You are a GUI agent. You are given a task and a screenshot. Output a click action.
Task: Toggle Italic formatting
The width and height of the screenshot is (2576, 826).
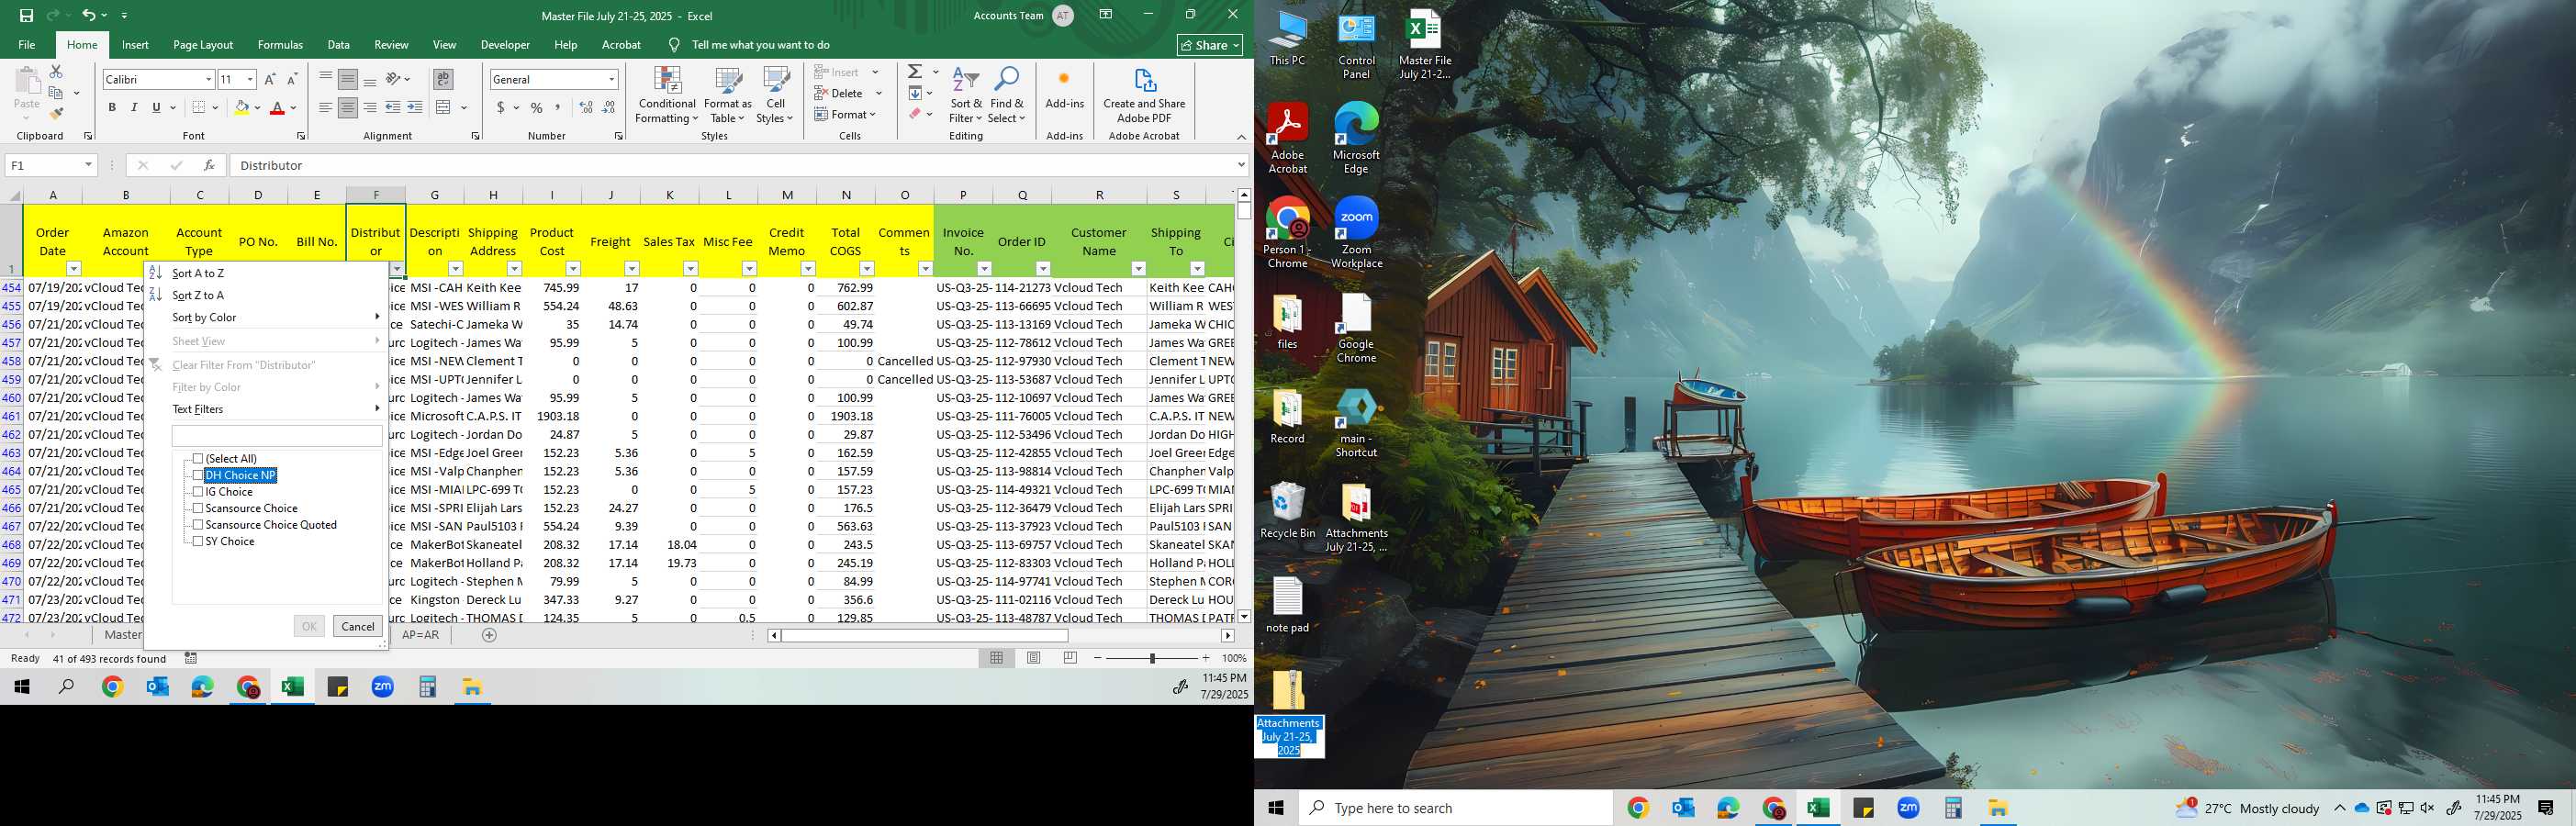134,108
